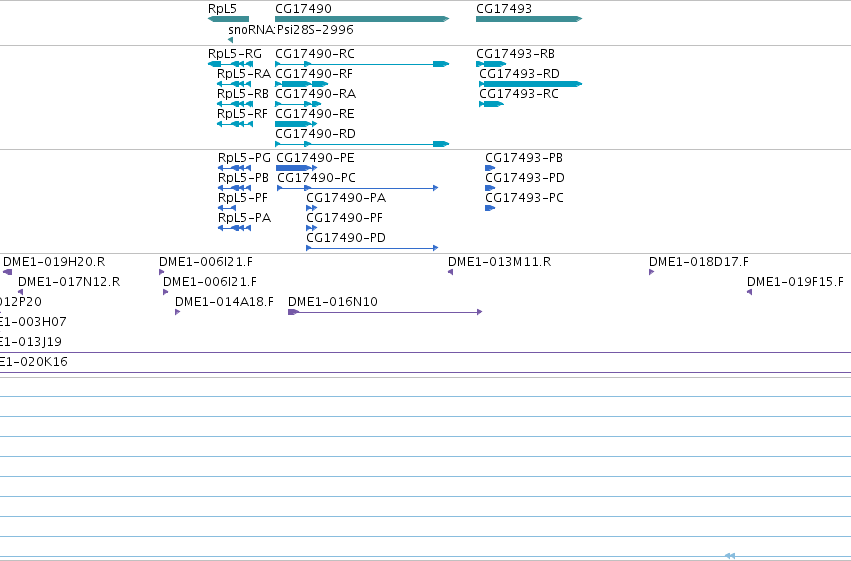This screenshot has width=851, height=561.
Task: Click the DME1-018D17.F arrow marker
Action: pyautogui.click(x=651, y=272)
